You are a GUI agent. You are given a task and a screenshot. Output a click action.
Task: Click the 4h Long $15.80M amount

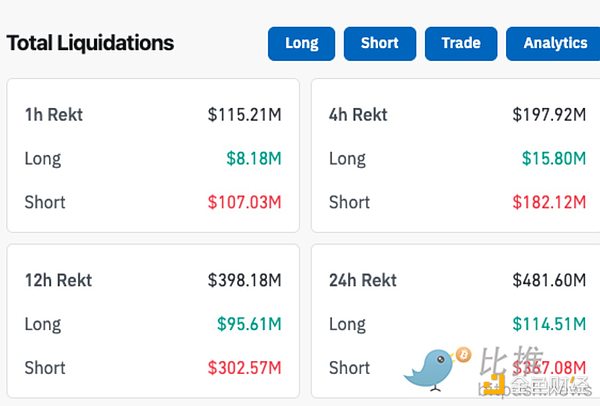tap(554, 158)
